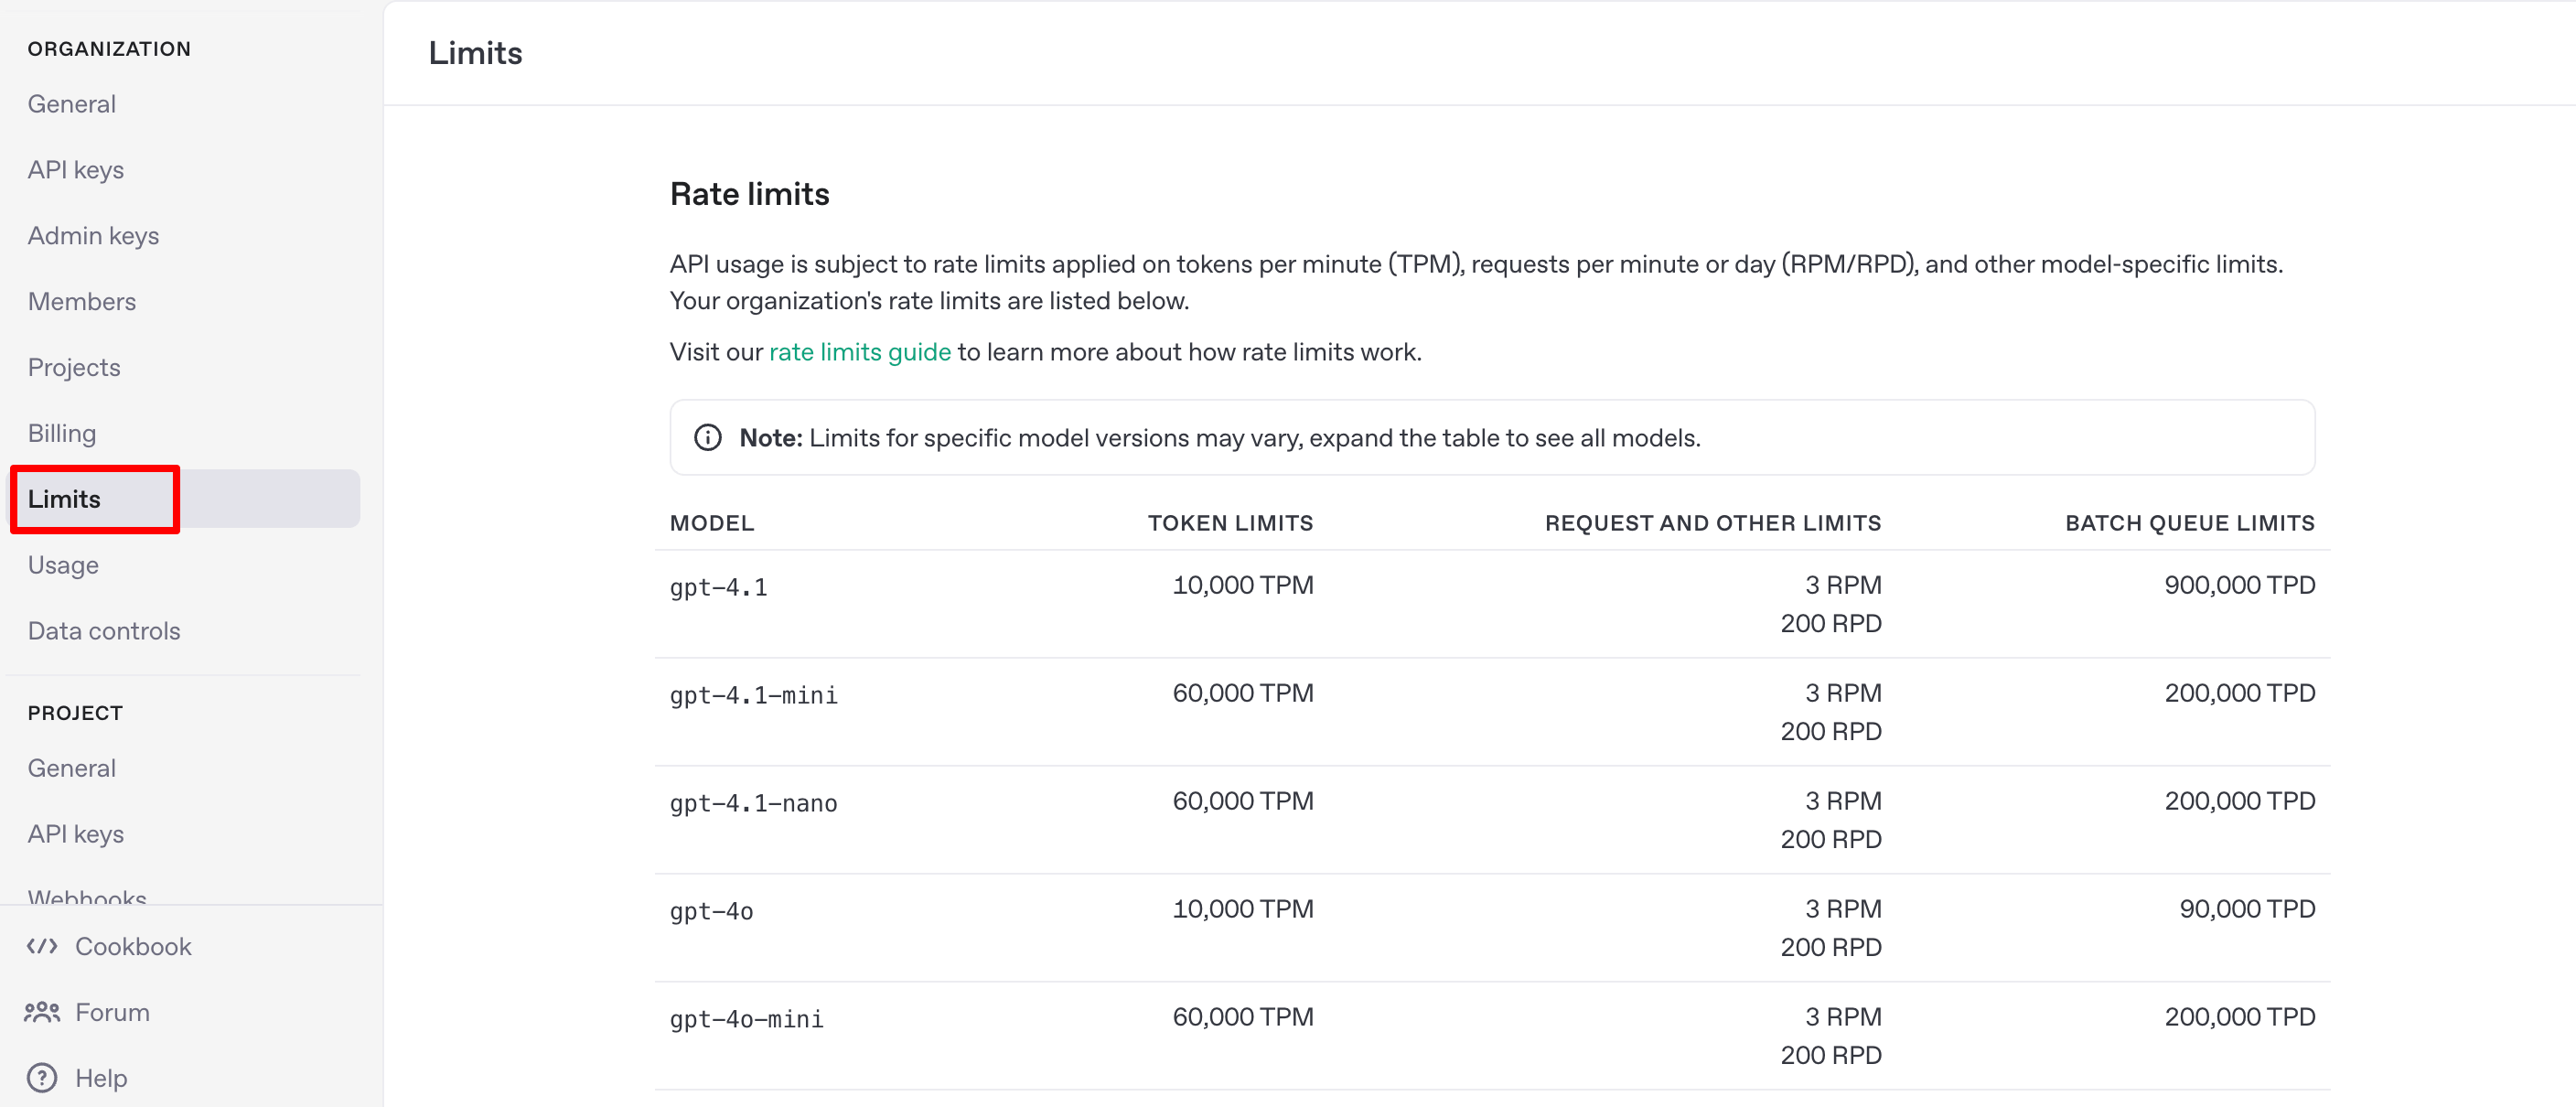Follow the rate limits guide link
Image resolution: width=2576 pixels, height=1107 pixels.
click(860, 352)
